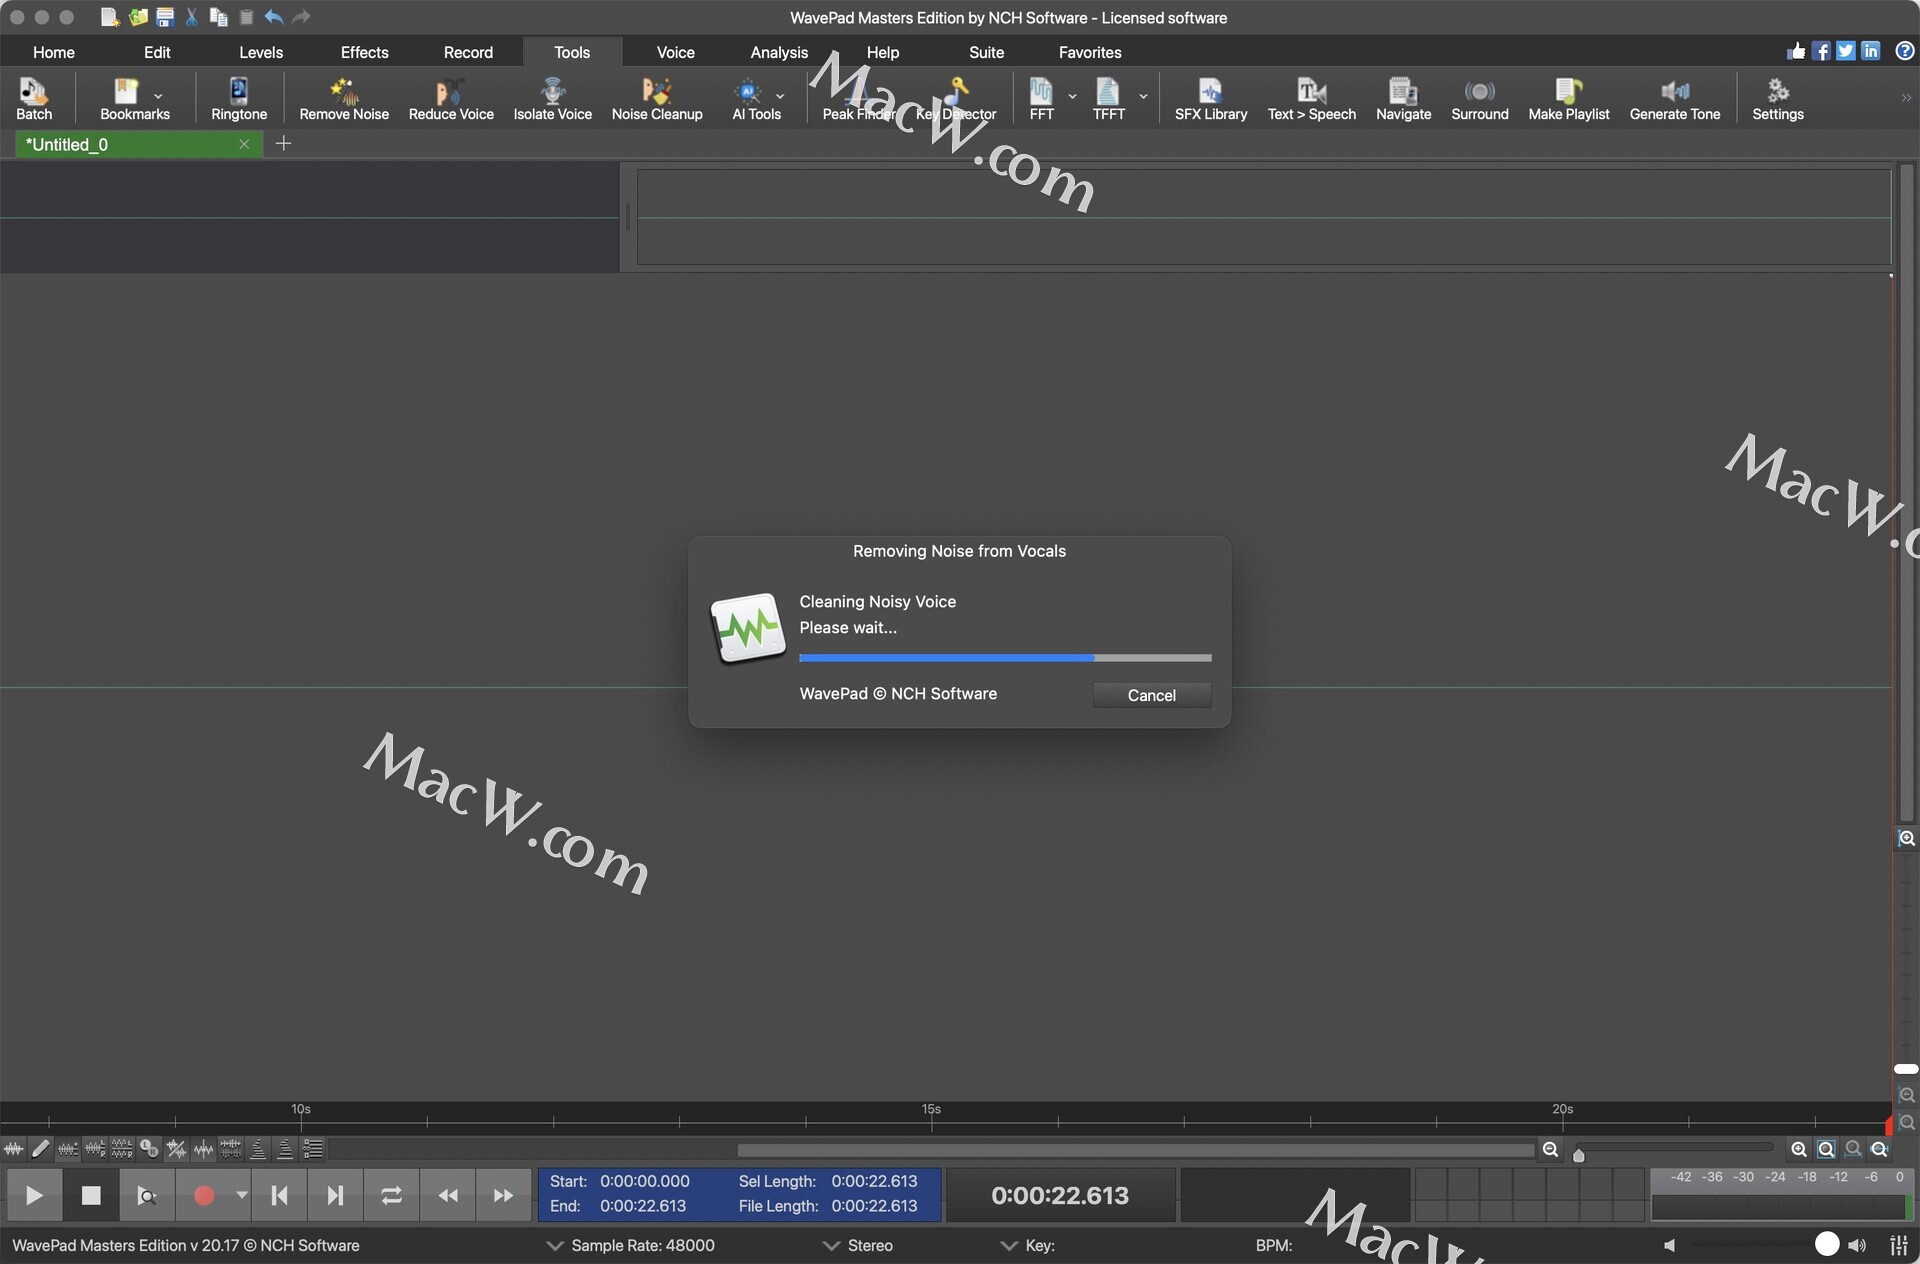This screenshot has height=1264, width=1920.
Task: Add a new file tab
Action: (x=284, y=144)
